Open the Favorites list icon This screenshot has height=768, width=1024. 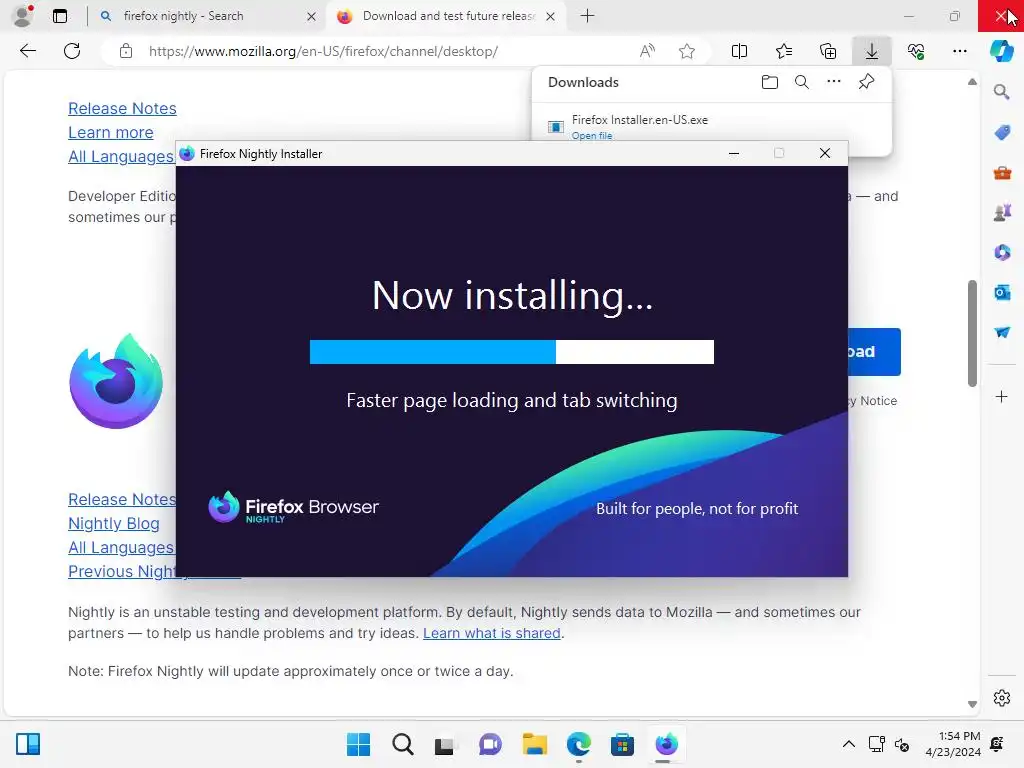(x=784, y=51)
